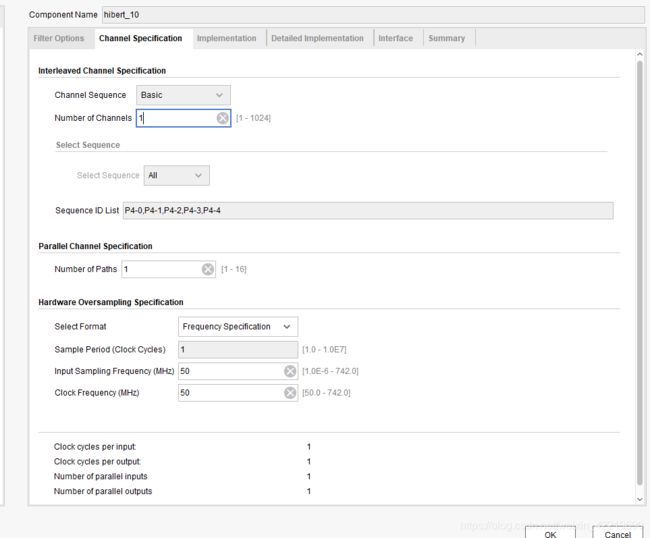
Task: Click the '[50.0 - 742.0]' range text
Action: click(x=326, y=393)
